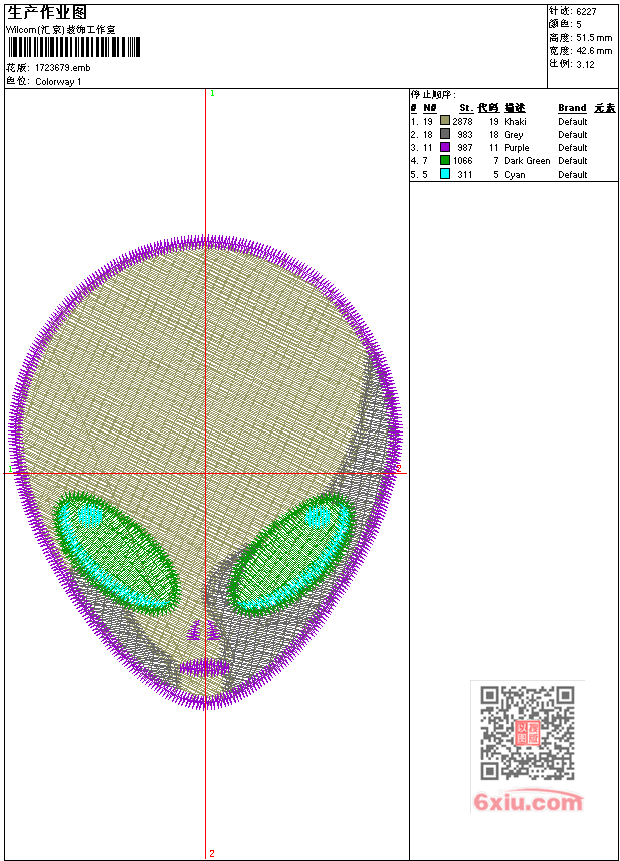Click the file name 1723679.emb
The width and height of the screenshot is (620, 861).
click(x=62, y=68)
